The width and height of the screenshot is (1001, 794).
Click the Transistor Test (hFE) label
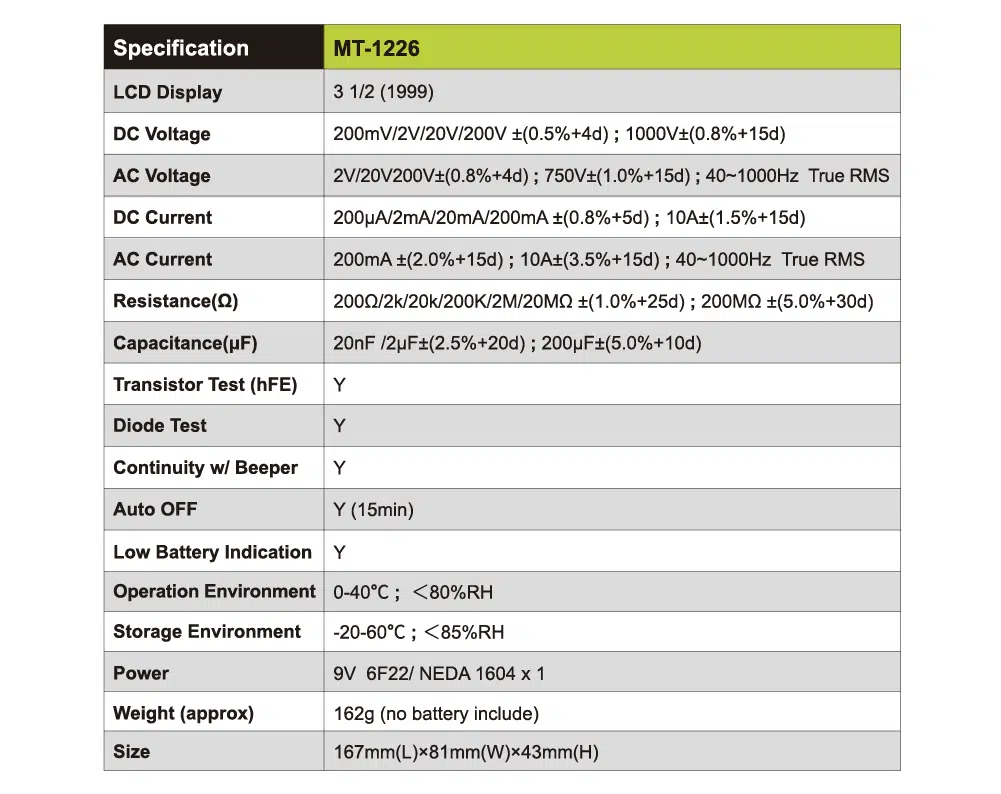(205, 385)
